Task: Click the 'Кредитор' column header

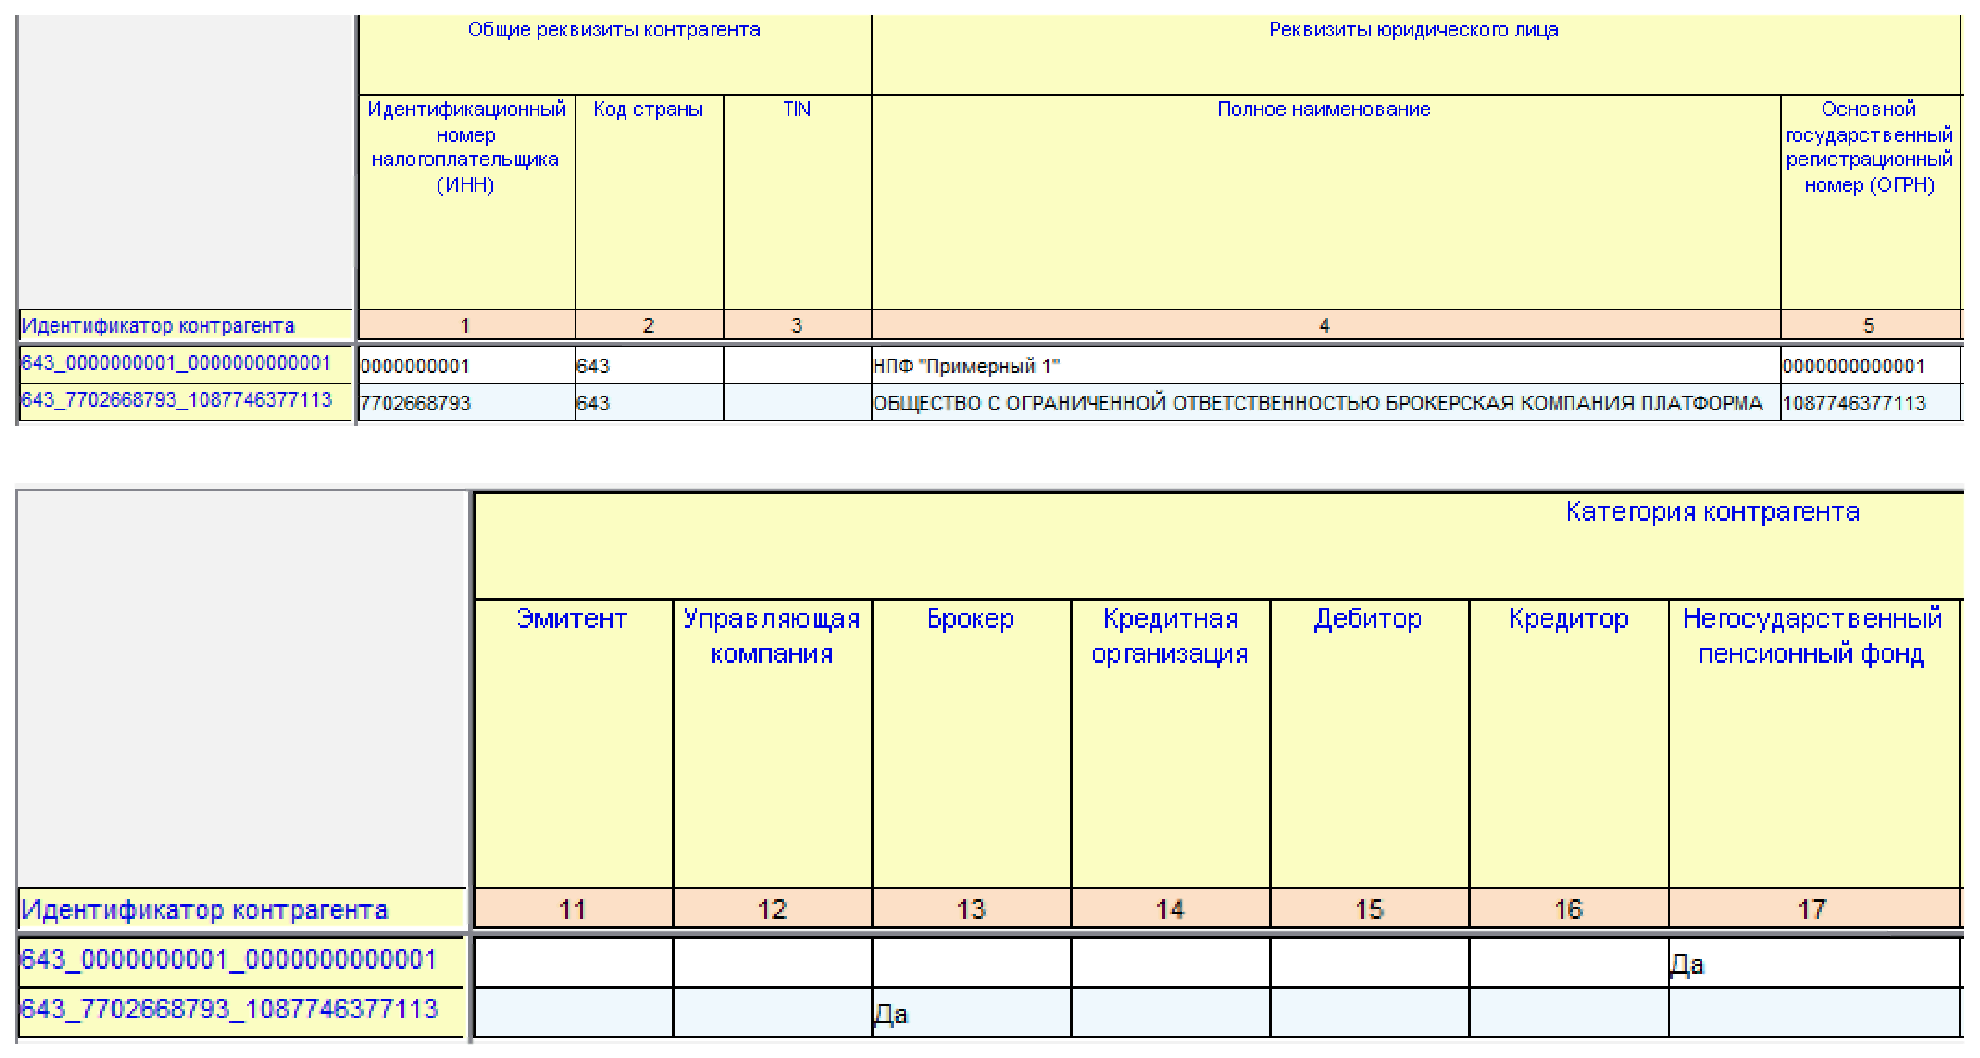Action: tap(1568, 743)
